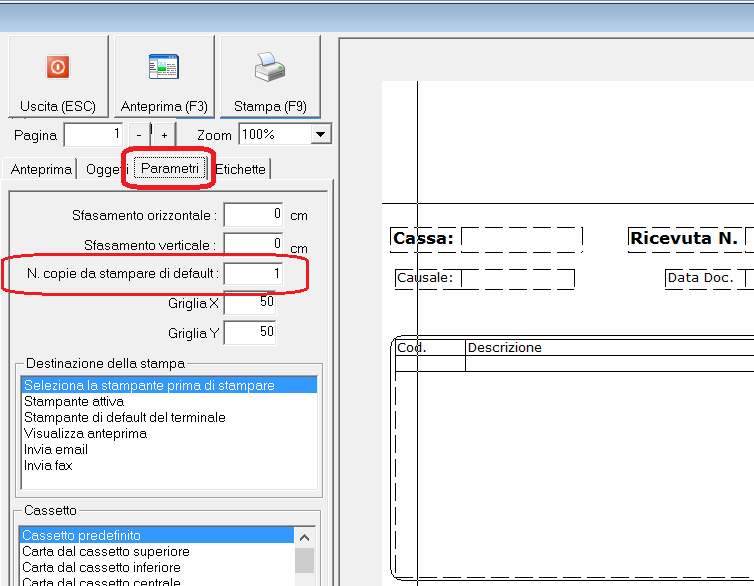Click the N. copie da stampare field
This screenshot has width=754, height=586.
[x=253, y=274]
